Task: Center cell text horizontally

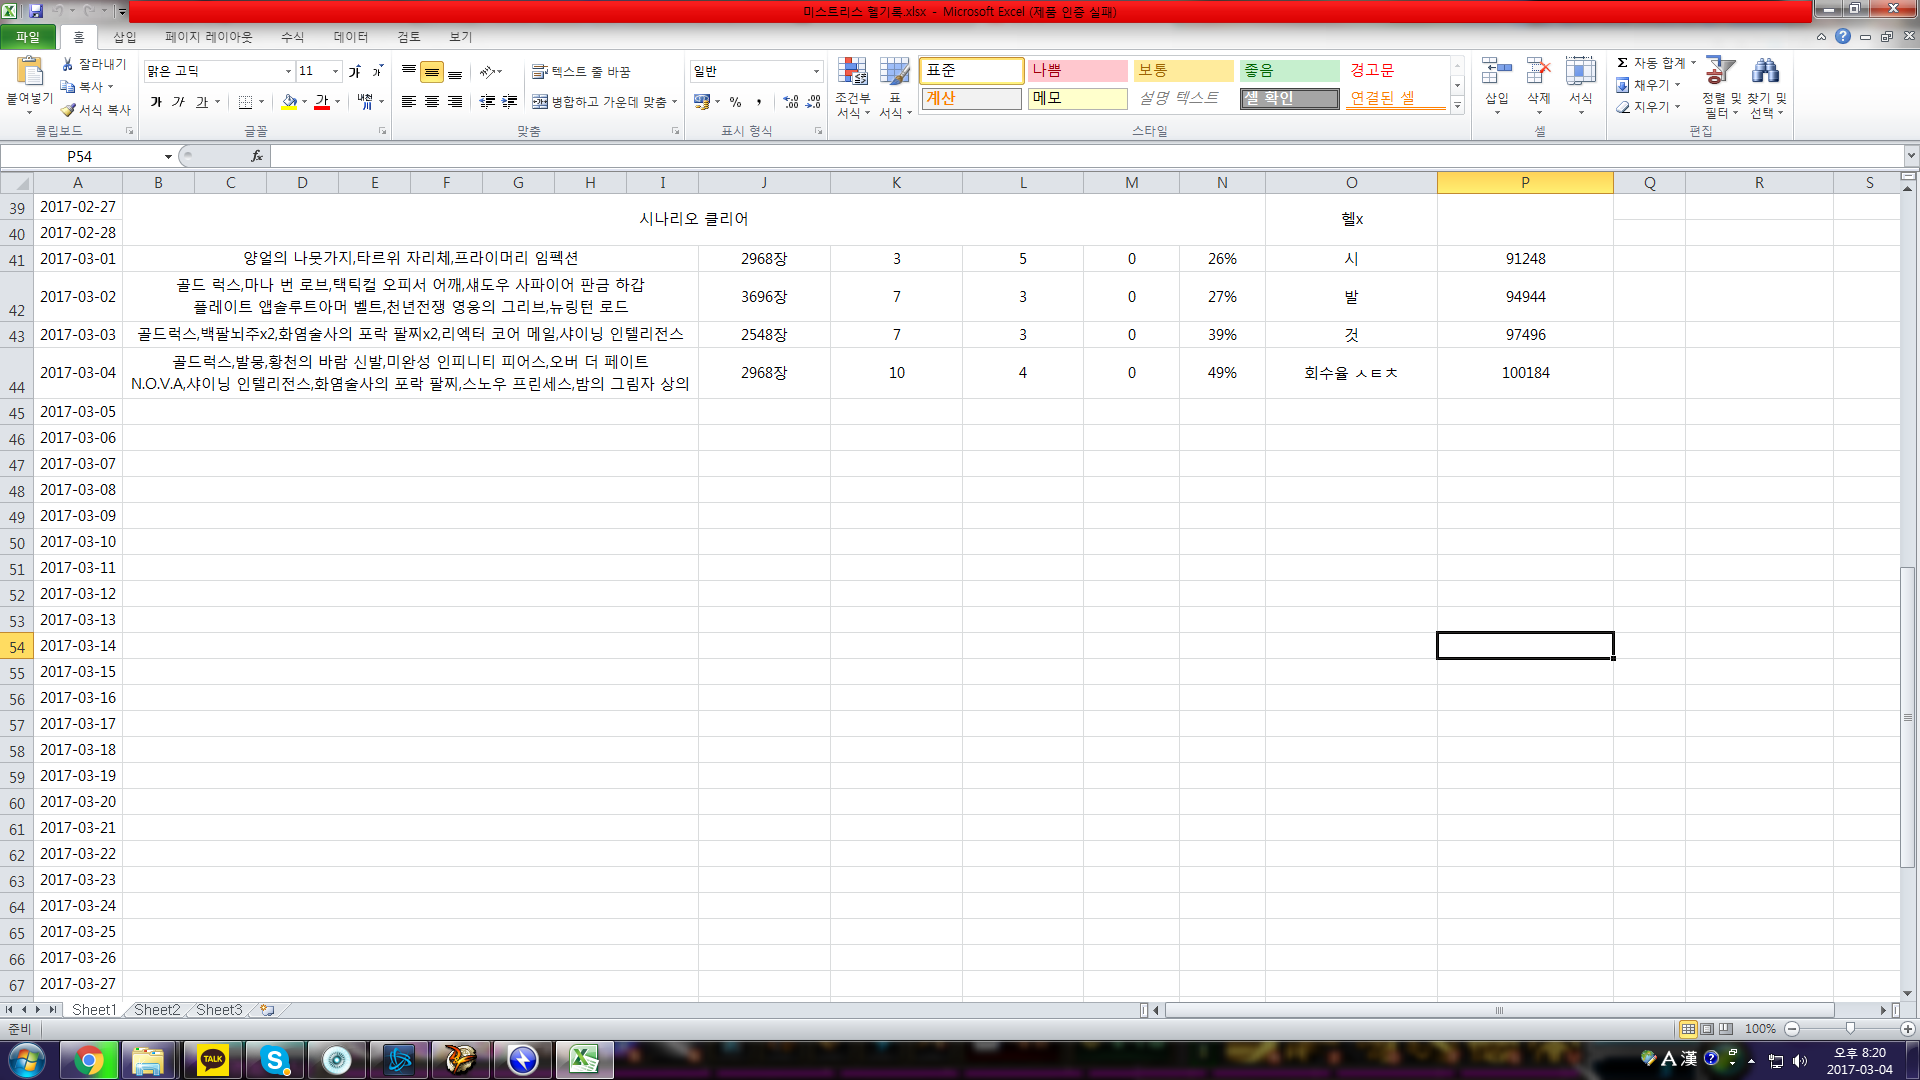Action: coord(432,102)
